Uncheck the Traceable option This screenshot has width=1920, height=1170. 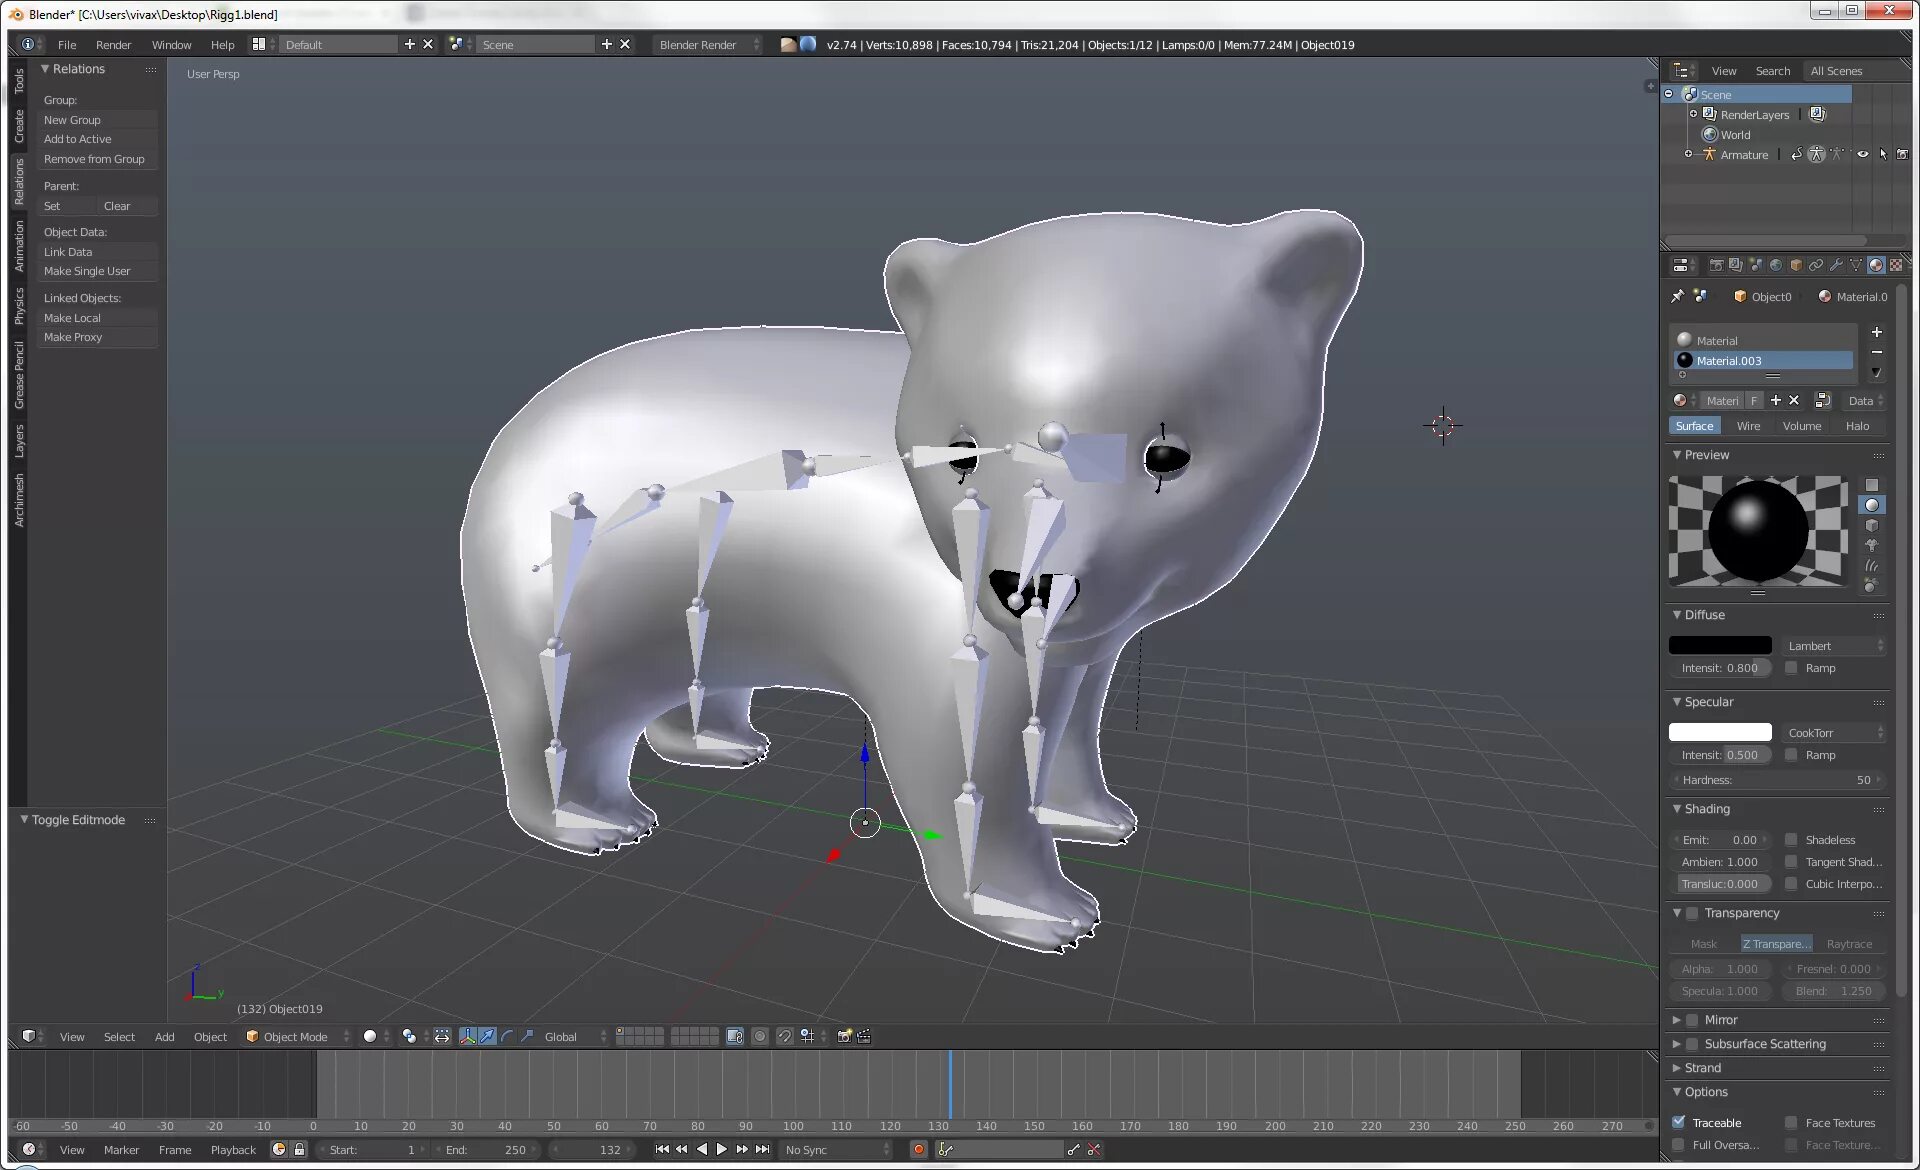click(x=1679, y=1122)
